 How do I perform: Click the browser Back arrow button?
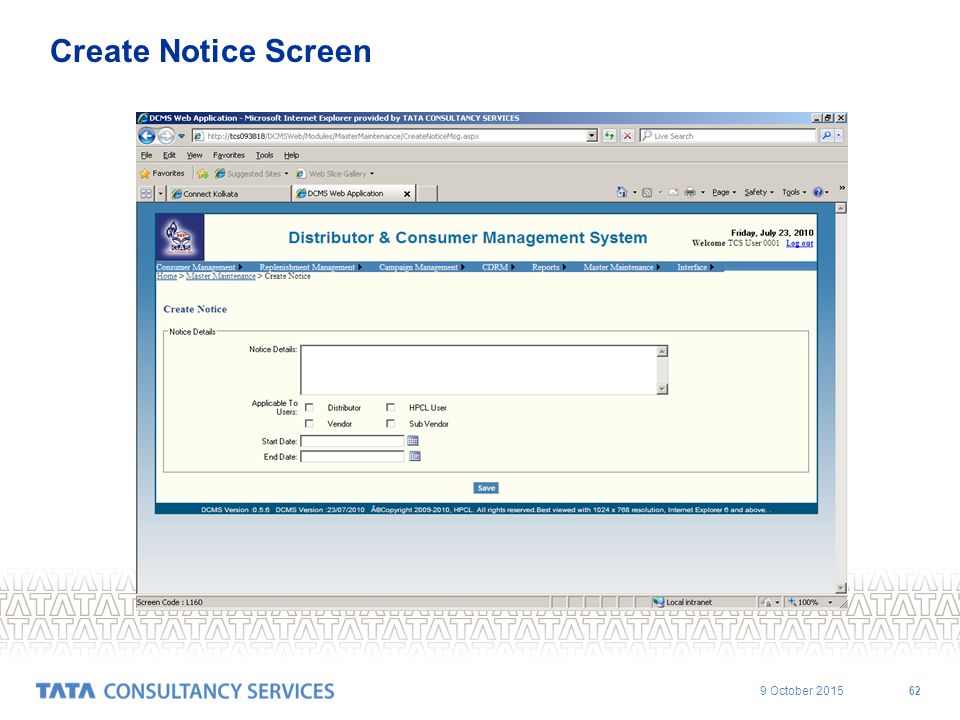pos(147,136)
